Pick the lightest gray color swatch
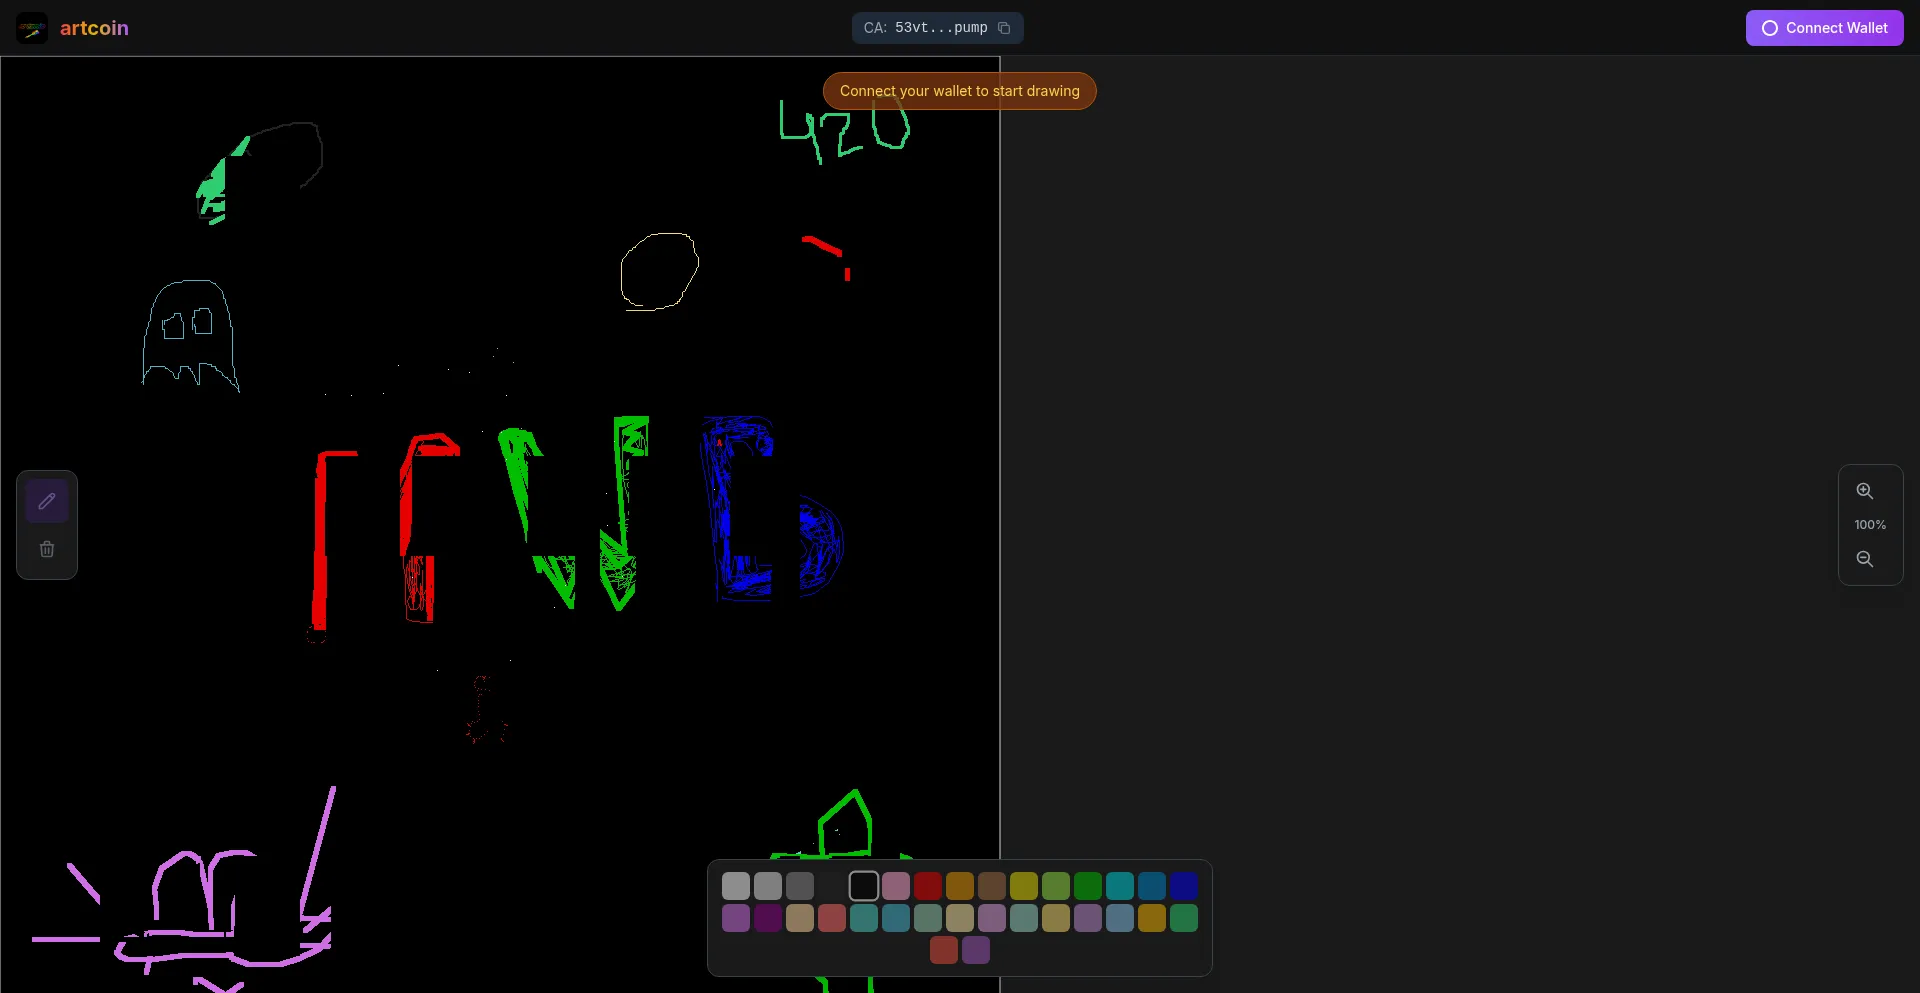The image size is (1920, 993). (736, 886)
